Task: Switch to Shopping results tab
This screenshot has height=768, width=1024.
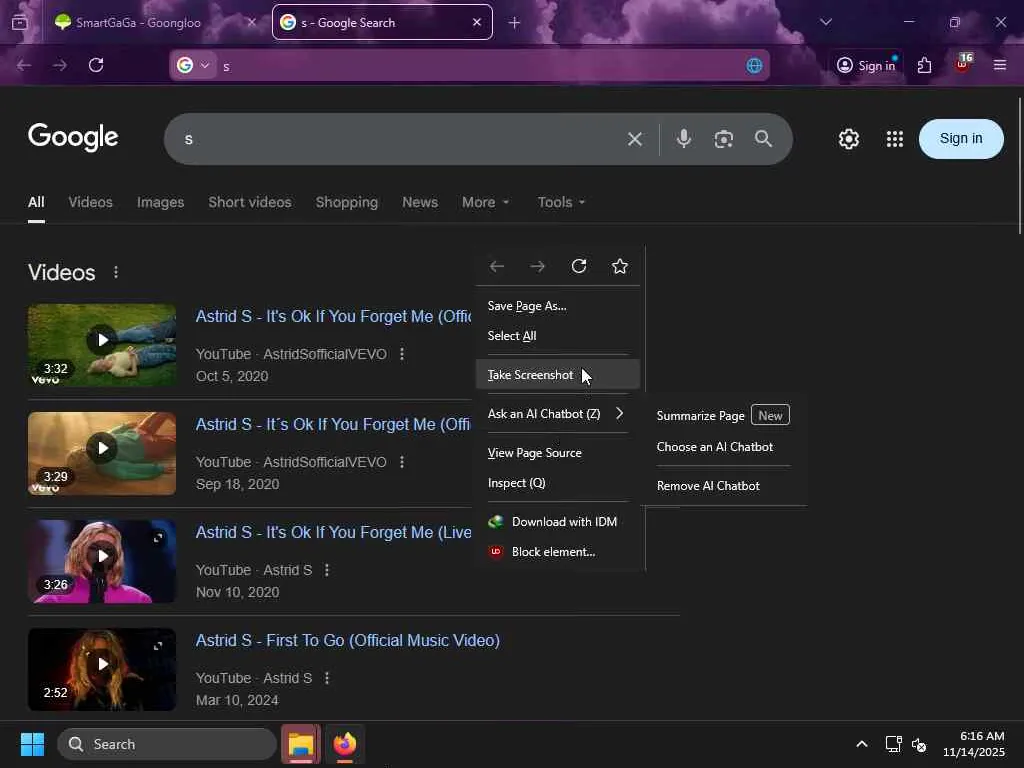Action: [347, 202]
